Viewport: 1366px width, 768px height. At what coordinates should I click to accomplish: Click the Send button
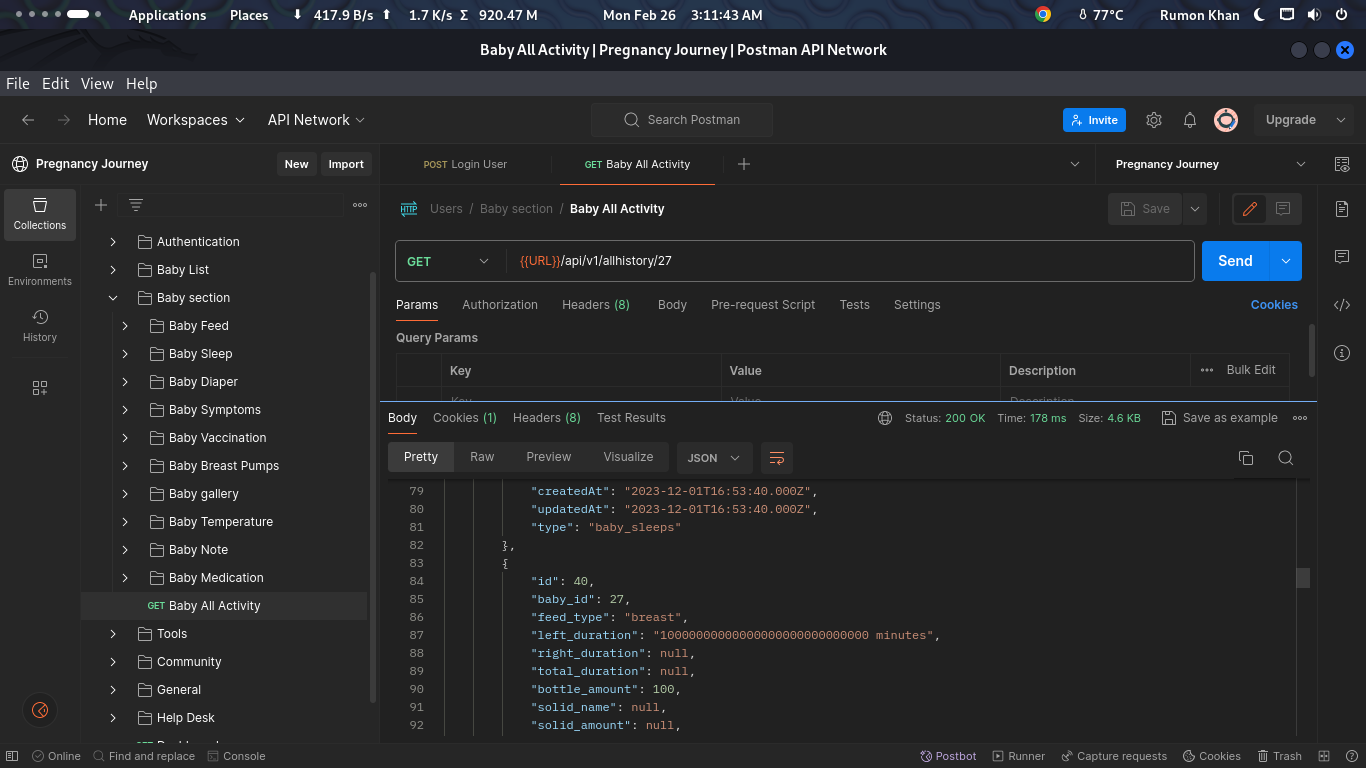[1235, 261]
